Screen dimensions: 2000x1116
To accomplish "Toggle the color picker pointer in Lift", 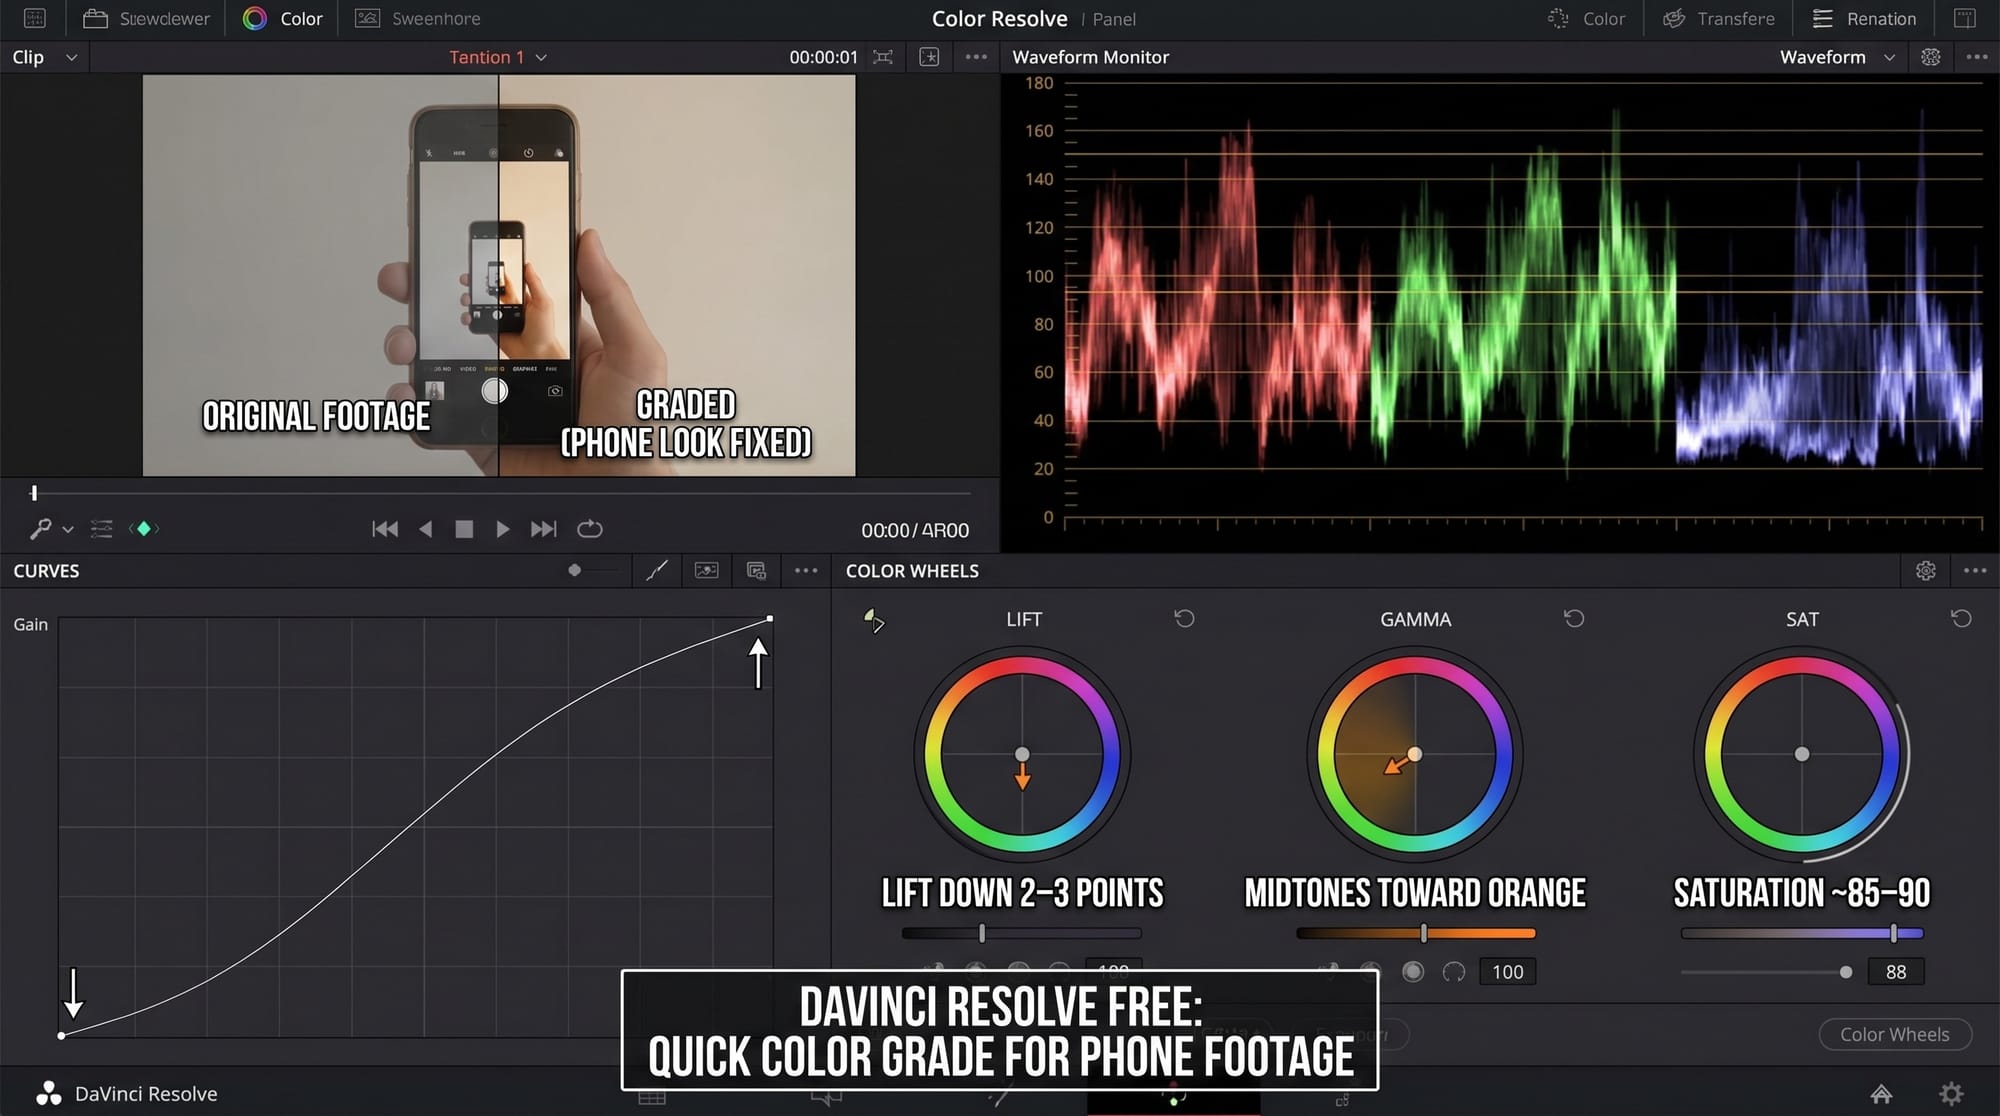I will pyautogui.click(x=874, y=621).
